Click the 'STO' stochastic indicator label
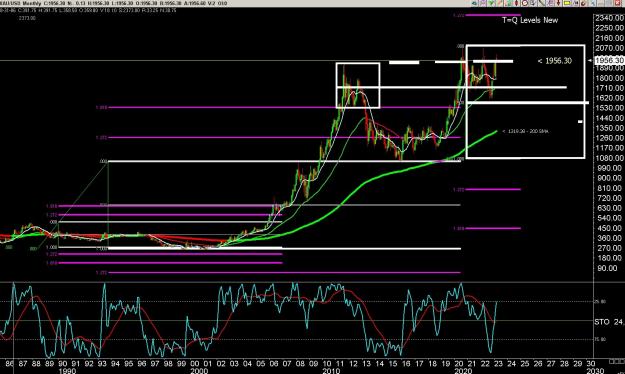Image resolution: width=625 pixels, height=374 pixels. (601, 322)
